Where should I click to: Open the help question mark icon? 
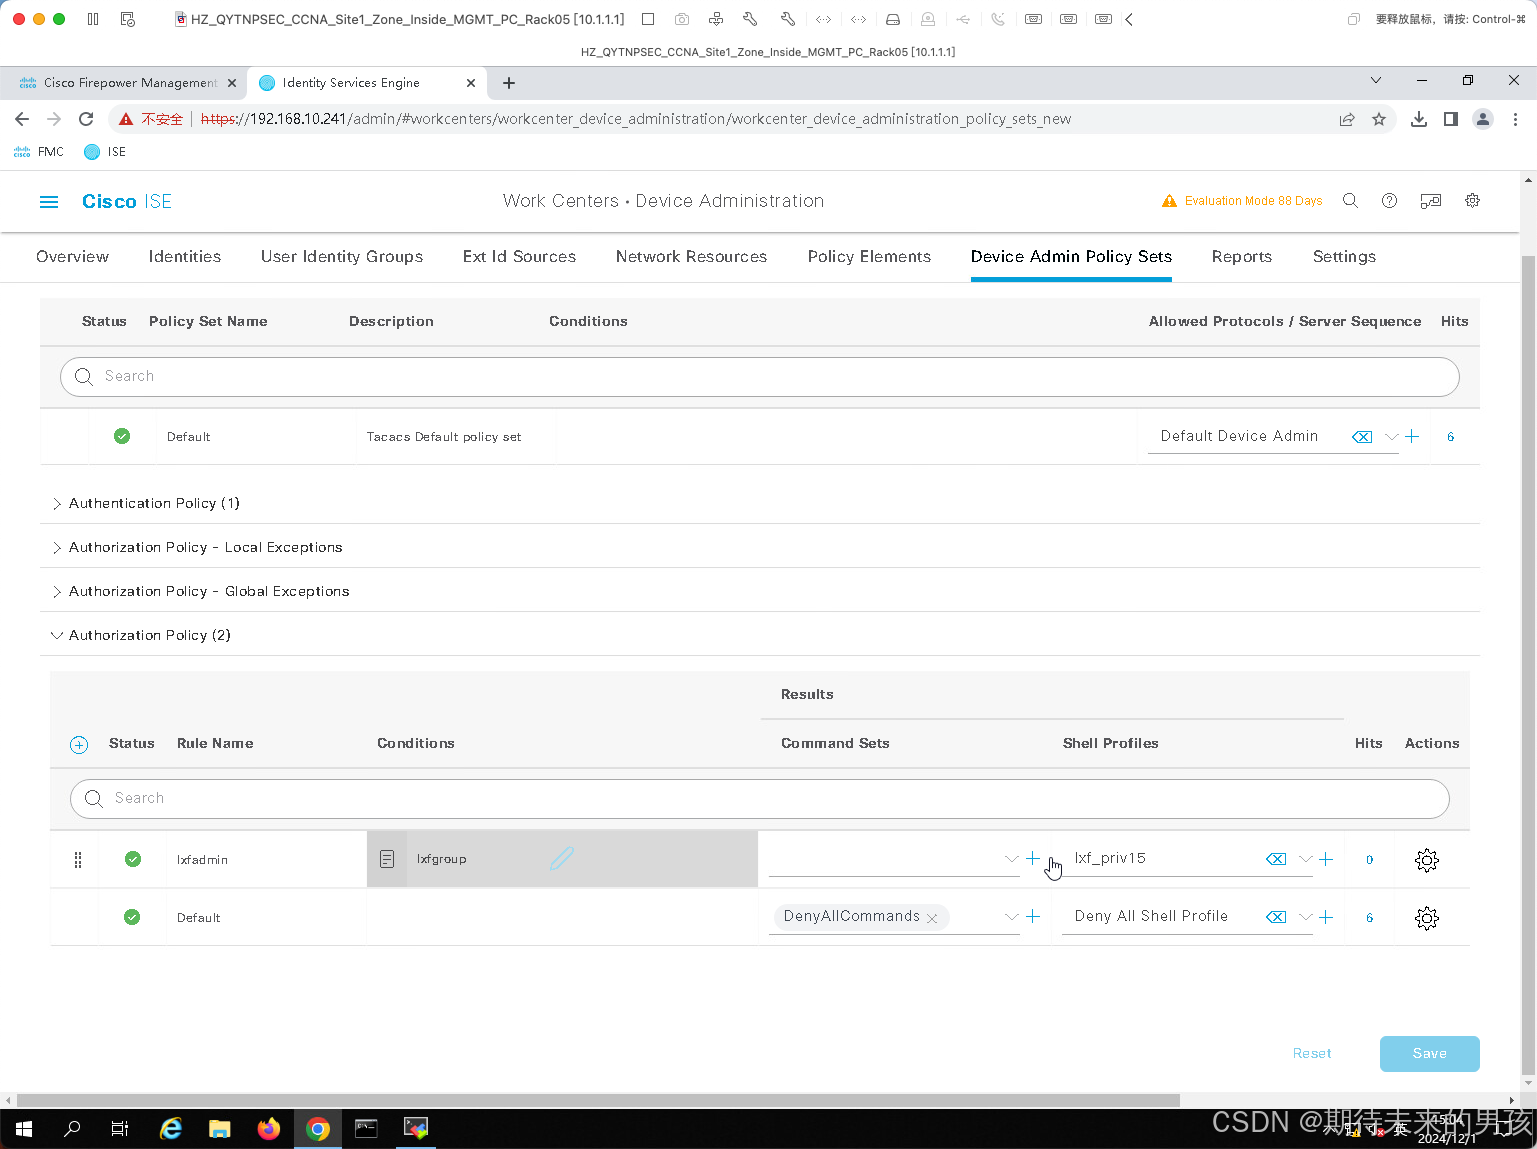click(x=1389, y=201)
